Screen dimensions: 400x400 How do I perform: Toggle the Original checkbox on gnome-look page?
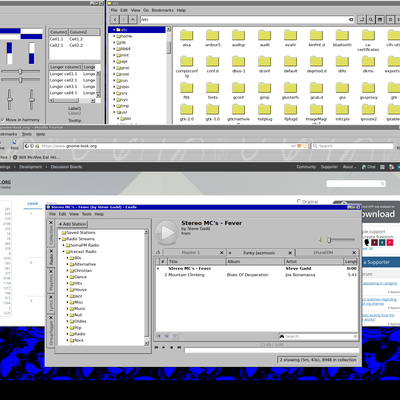(299, 201)
